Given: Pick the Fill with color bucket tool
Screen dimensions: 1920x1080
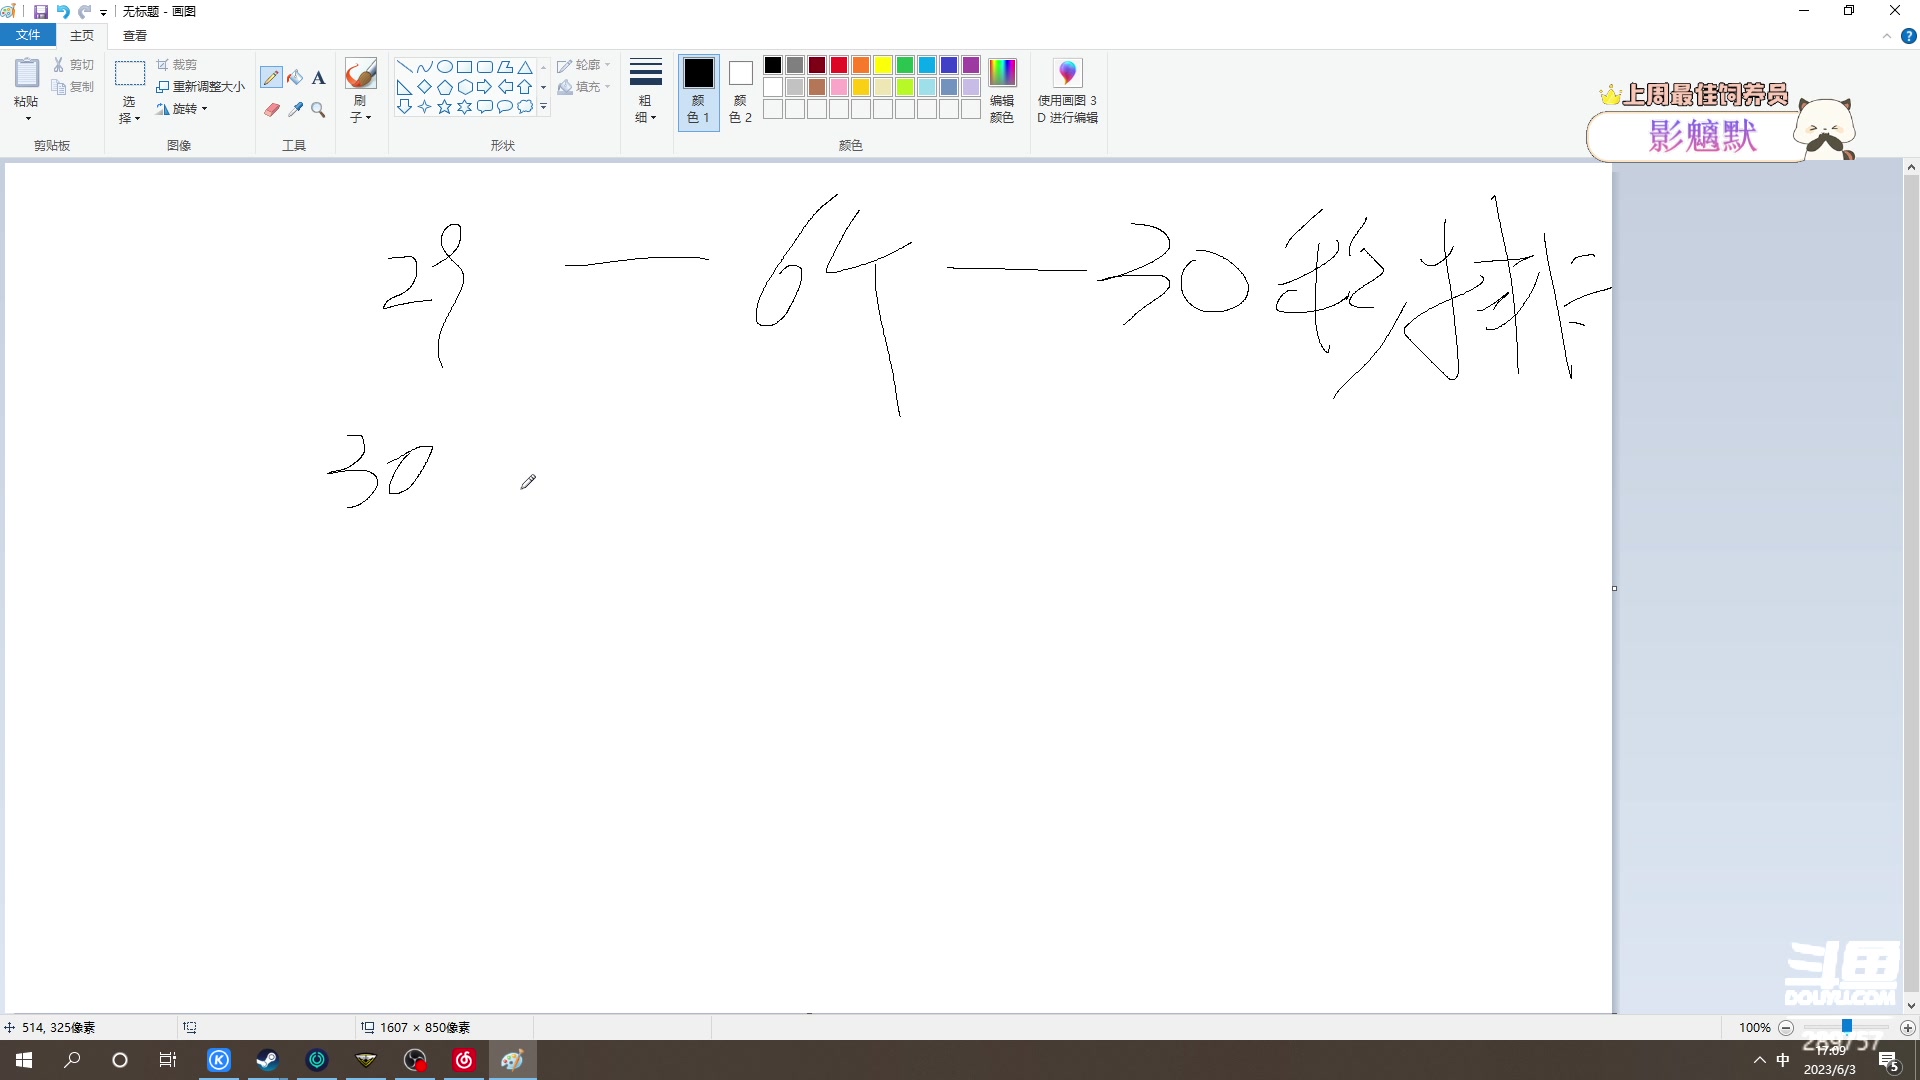Looking at the screenshot, I should (295, 77).
